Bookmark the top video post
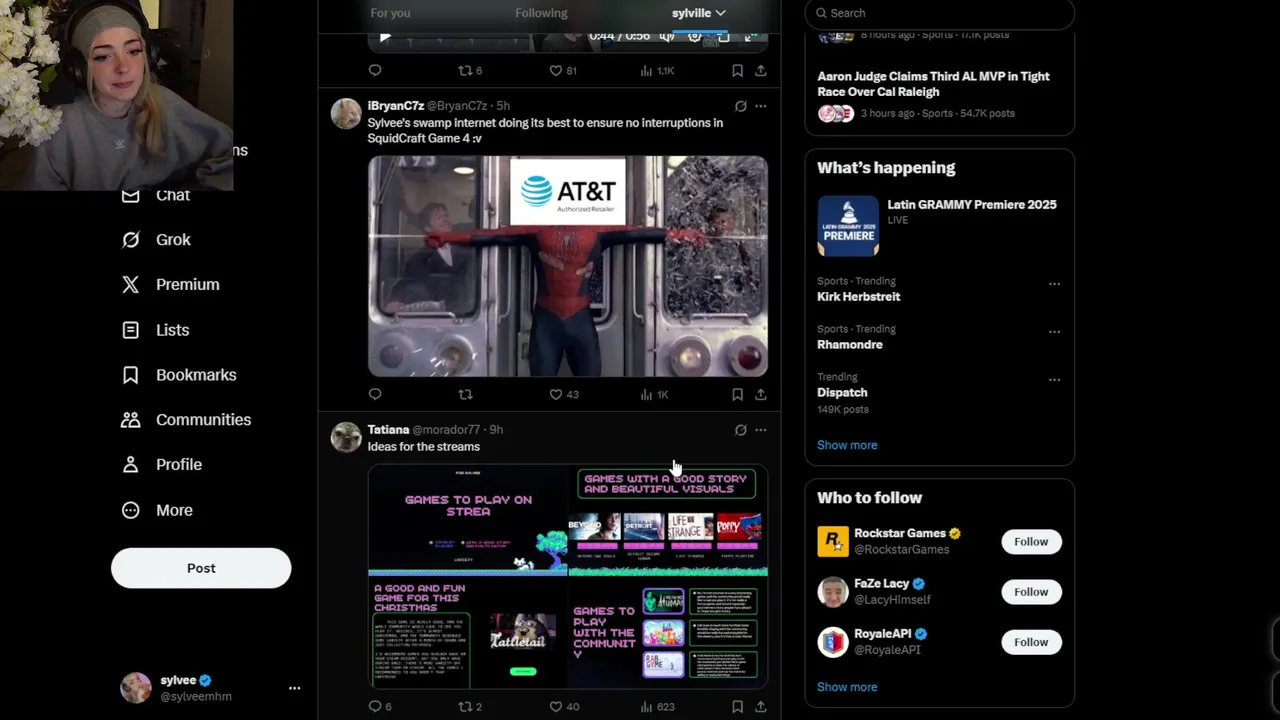This screenshot has height=720, width=1280. [x=737, y=70]
